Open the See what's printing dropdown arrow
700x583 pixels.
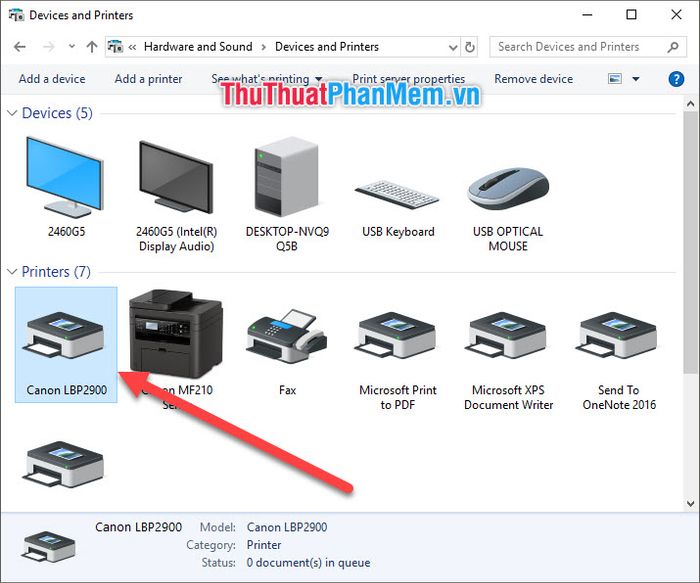click(319, 79)
